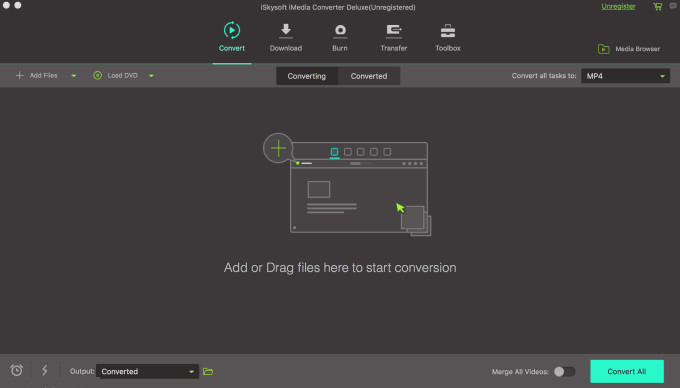Viewport: 680px width, 388px height.
Task: Open the Media Browser
Action: [629, 49]
